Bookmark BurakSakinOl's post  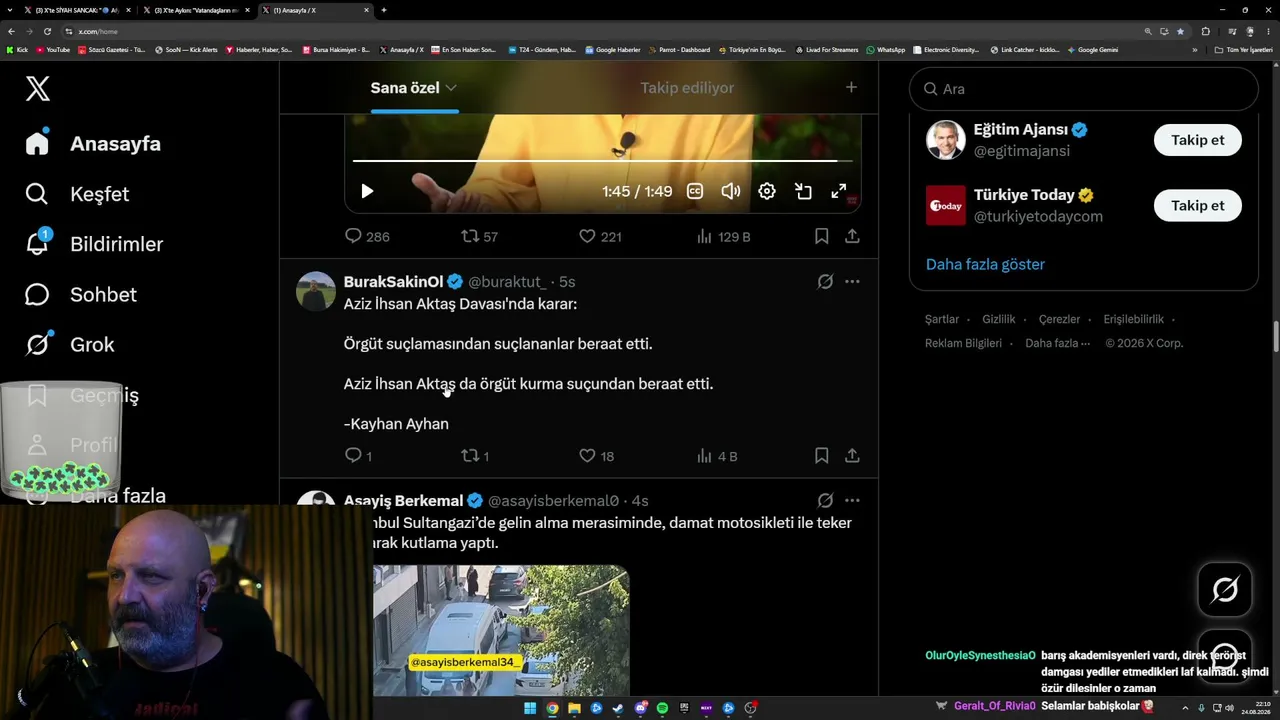pyautogui.click(x=821, y=456)
